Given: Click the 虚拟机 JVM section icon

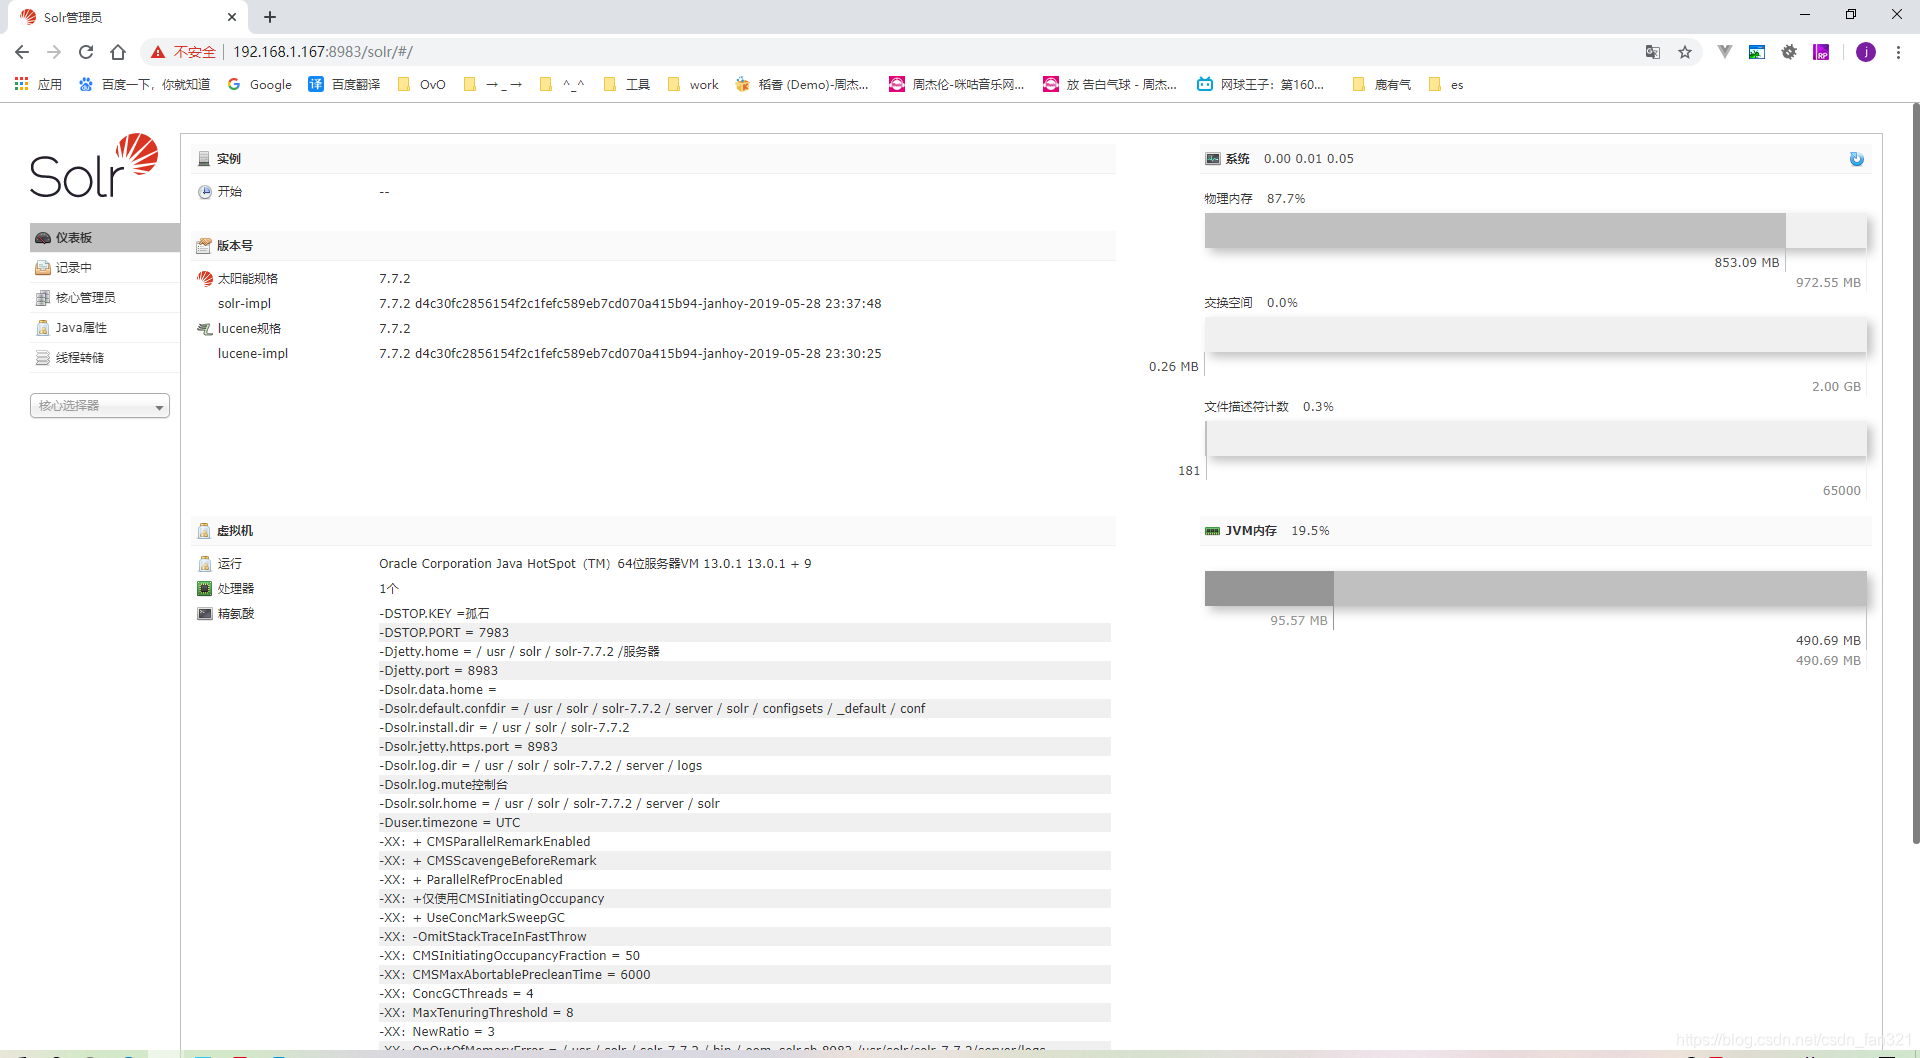Looking at the screenshot, I should 204,531.
